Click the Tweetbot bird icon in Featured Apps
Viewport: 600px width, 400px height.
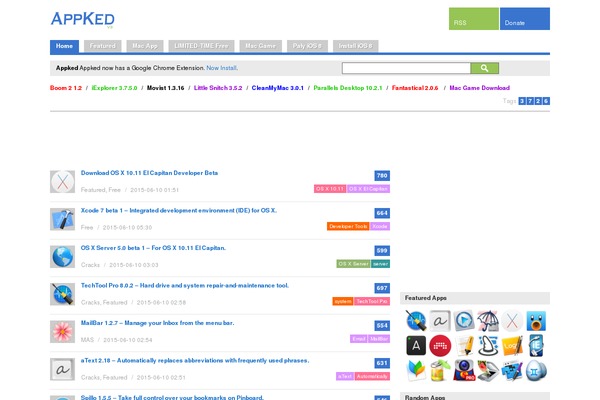point(536,320)
